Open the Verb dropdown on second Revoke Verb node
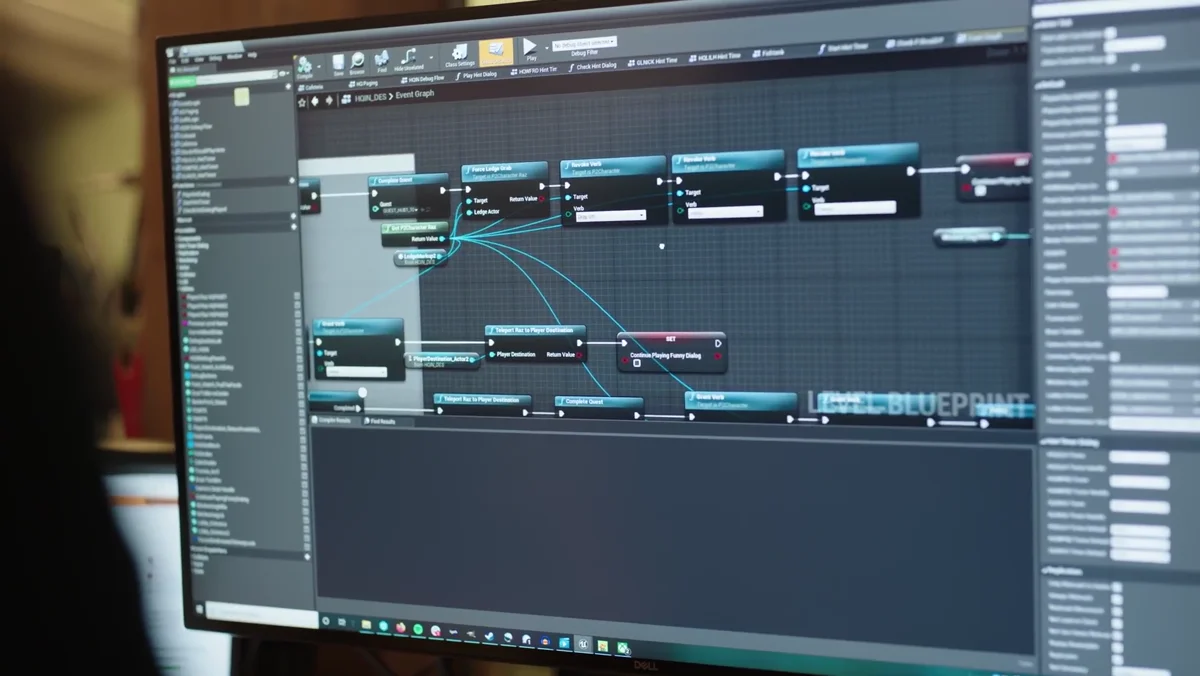 point(725,212)
